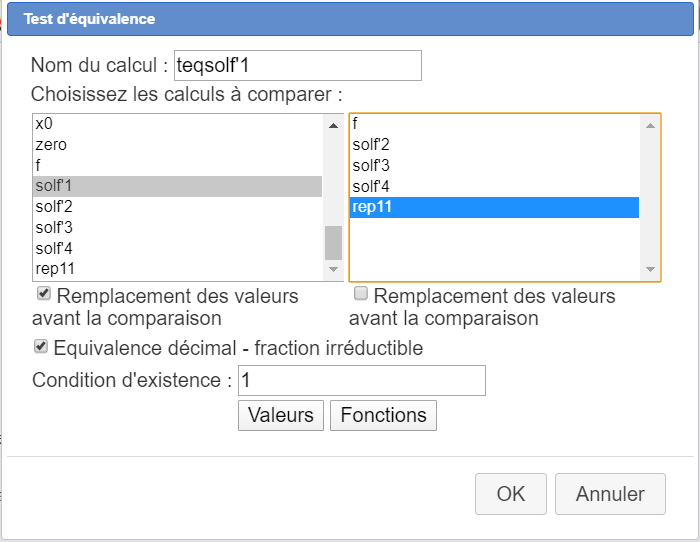The image size is (700, 542).
Task: Choose 'zero' in the left calculation list
Action: tap(51, 145)
